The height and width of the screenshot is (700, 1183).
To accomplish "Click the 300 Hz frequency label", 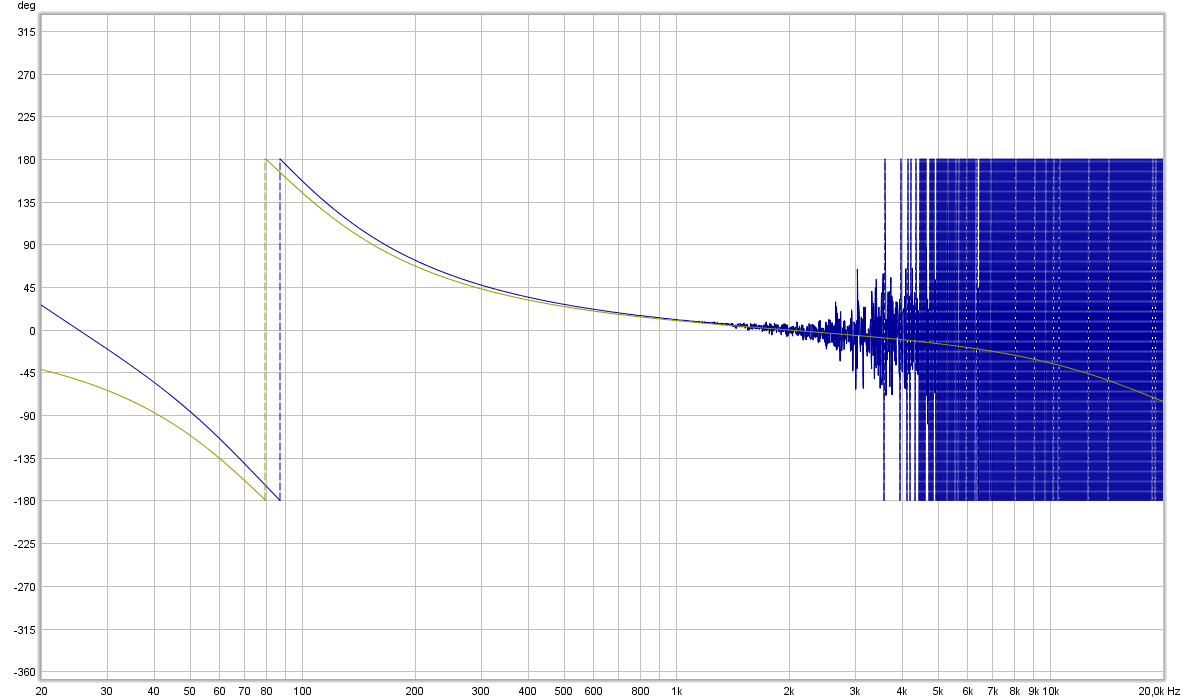I will [480, 691].
